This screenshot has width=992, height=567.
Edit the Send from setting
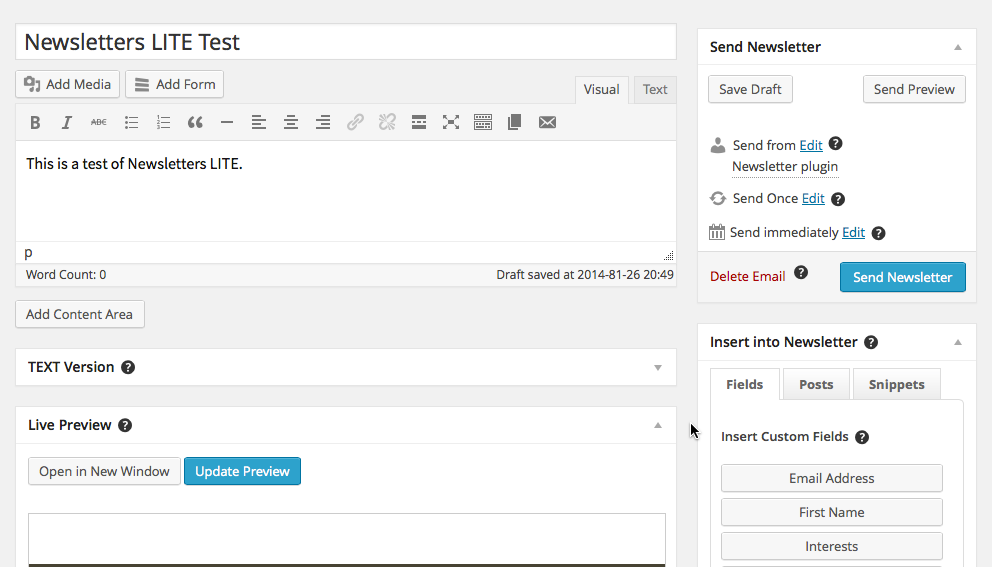(811, 146)
